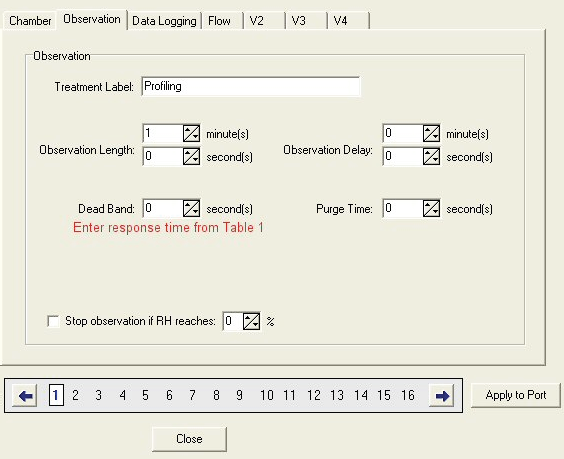Click Observation Length minutes spinner arrows
Viewport: 564px width, 459px height.
click(x=191, y=134)
